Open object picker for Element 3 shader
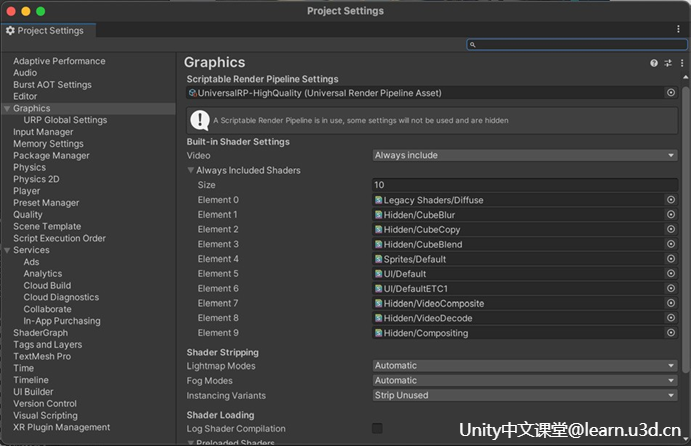Image resolution: width=691 pixels, height=446 pixels. point(671,244)
